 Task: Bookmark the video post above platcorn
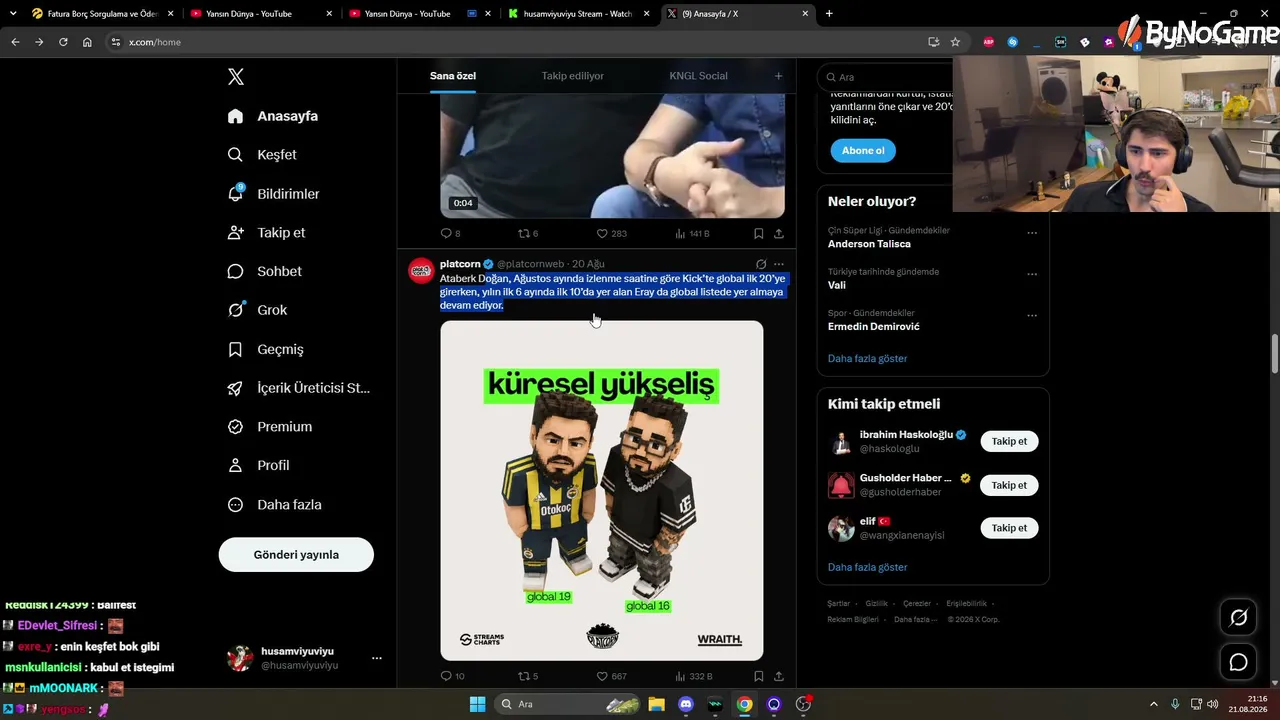(x=759, y=233)
